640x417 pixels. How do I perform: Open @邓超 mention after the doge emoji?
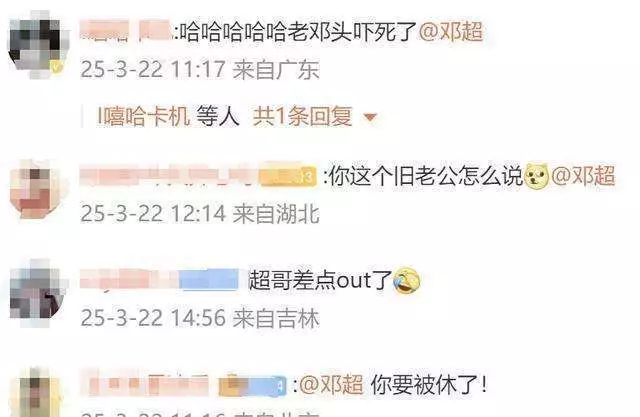click(583, 175)
